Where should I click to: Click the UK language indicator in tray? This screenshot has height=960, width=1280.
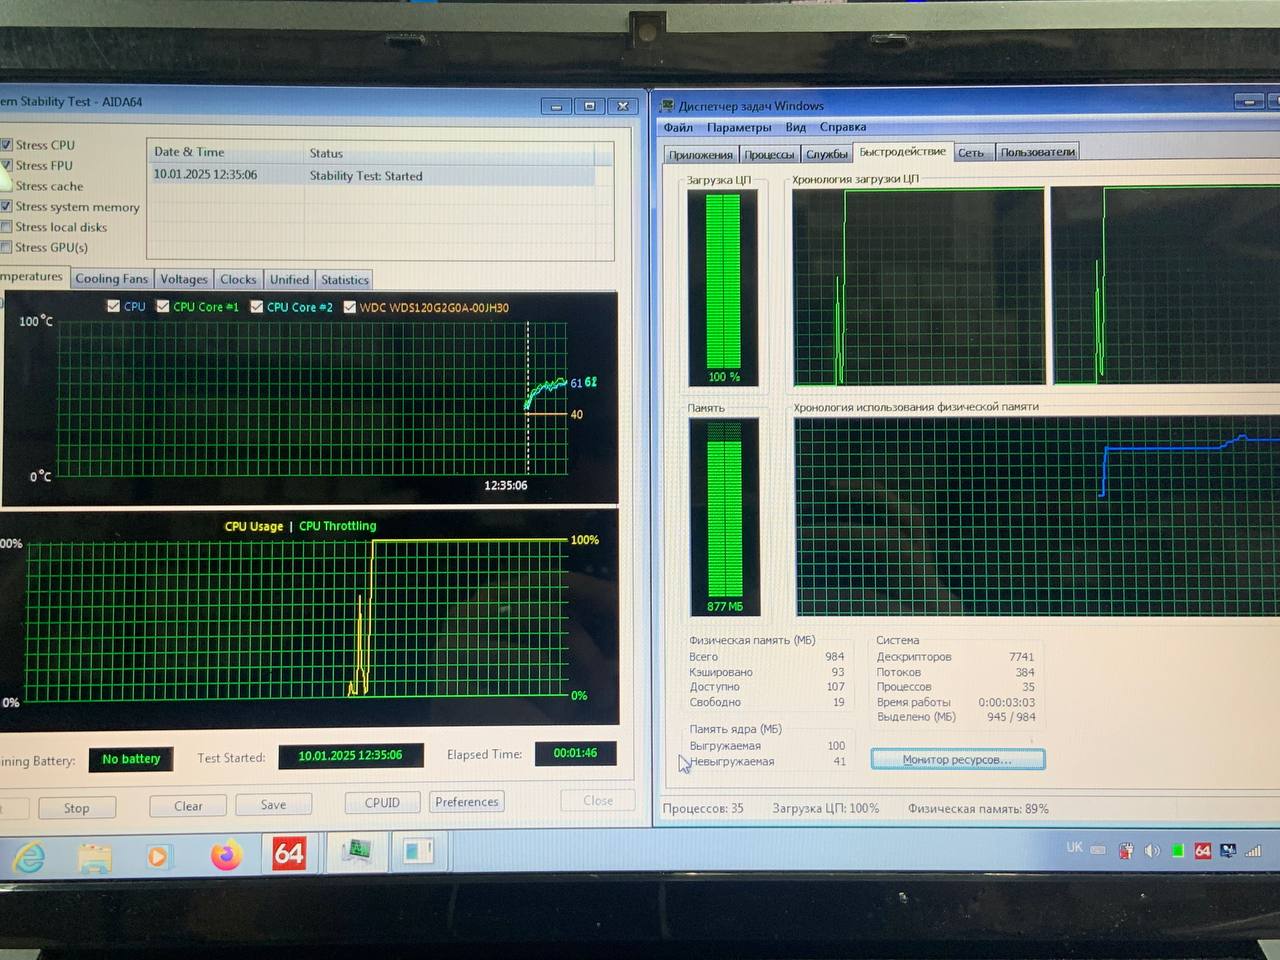tap(1074, 847)
